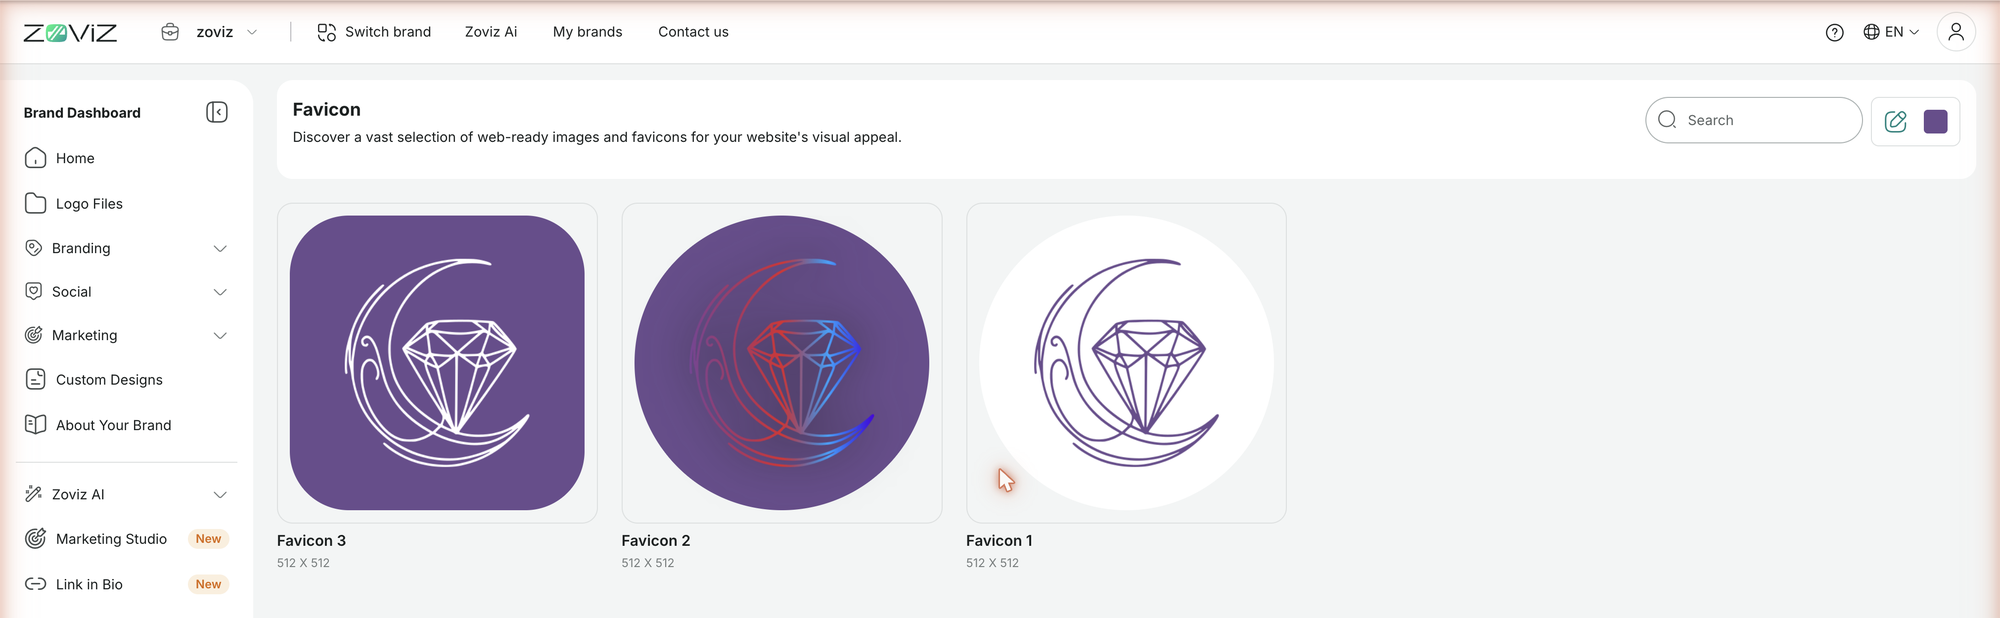2000x618 pixels.
Task: Click the Switch brand icon
Action: 327,32
